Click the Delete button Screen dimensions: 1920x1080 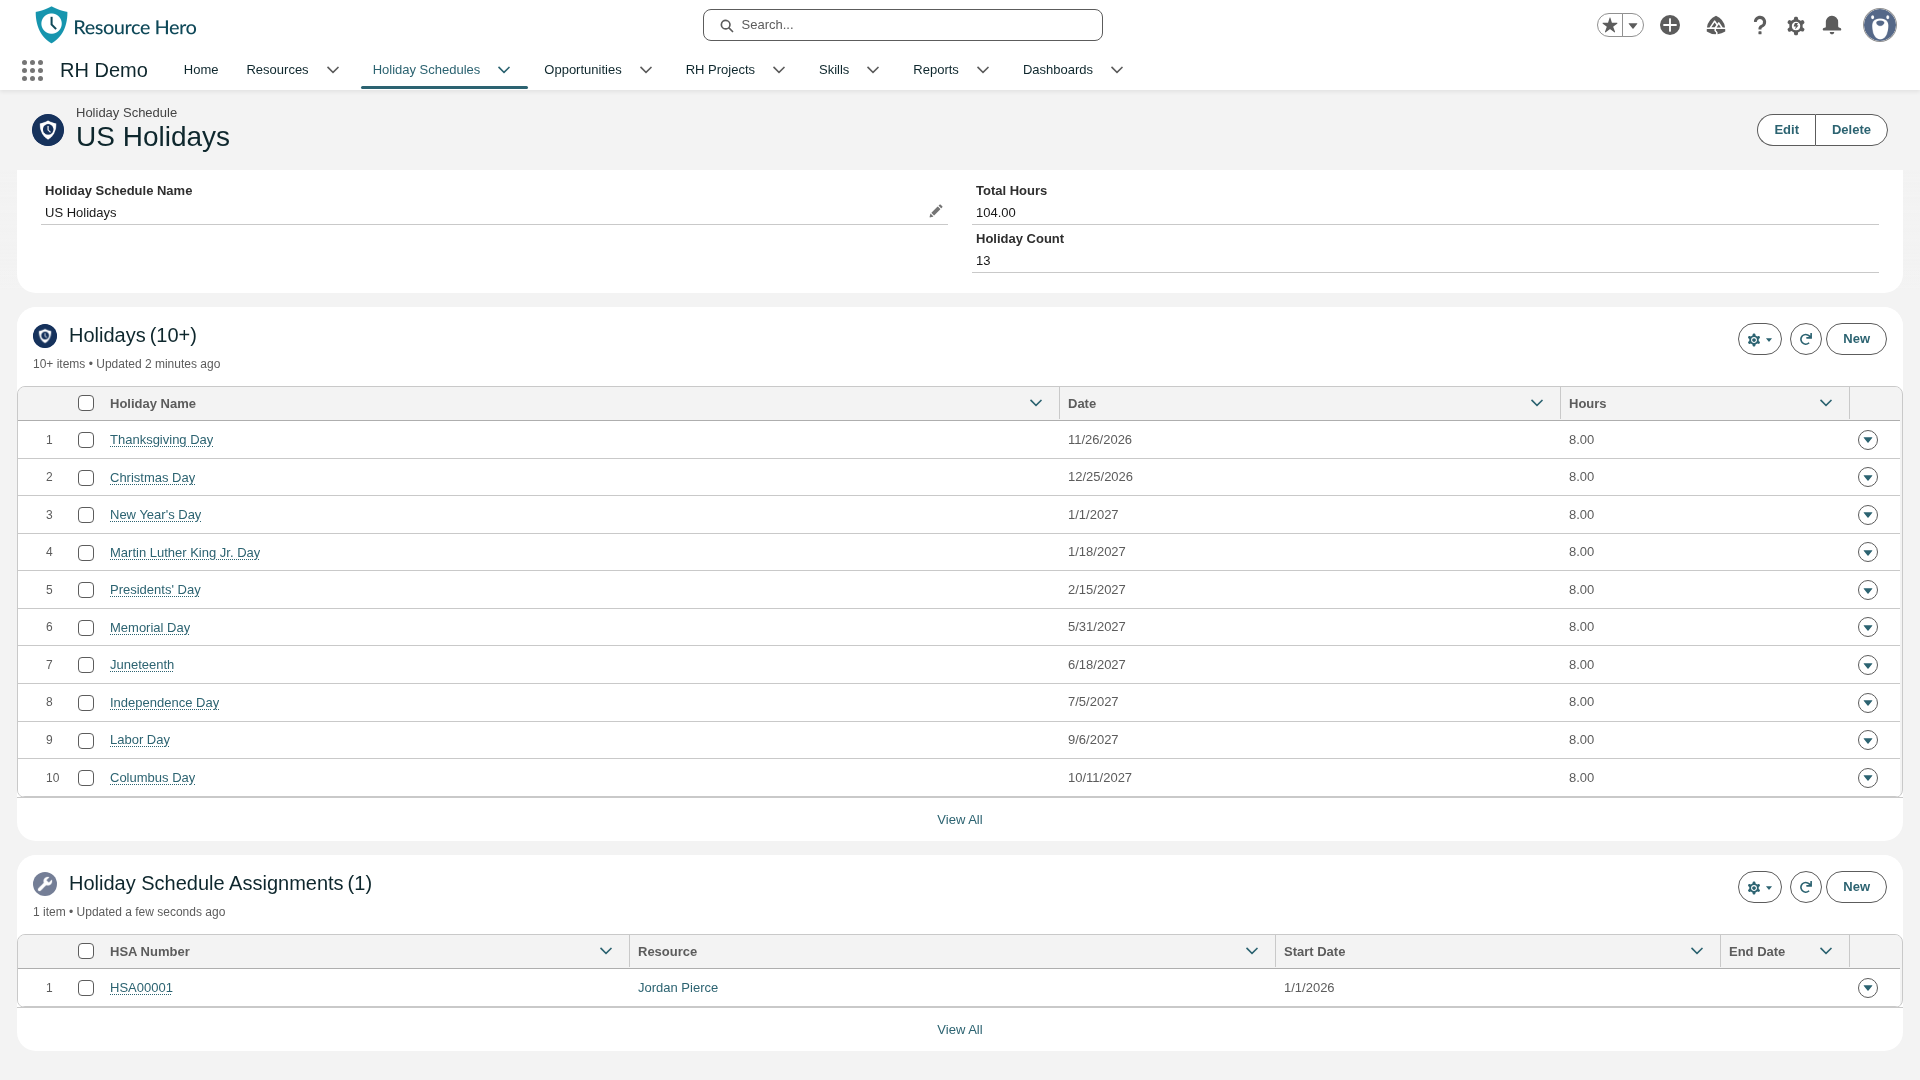1851,130
